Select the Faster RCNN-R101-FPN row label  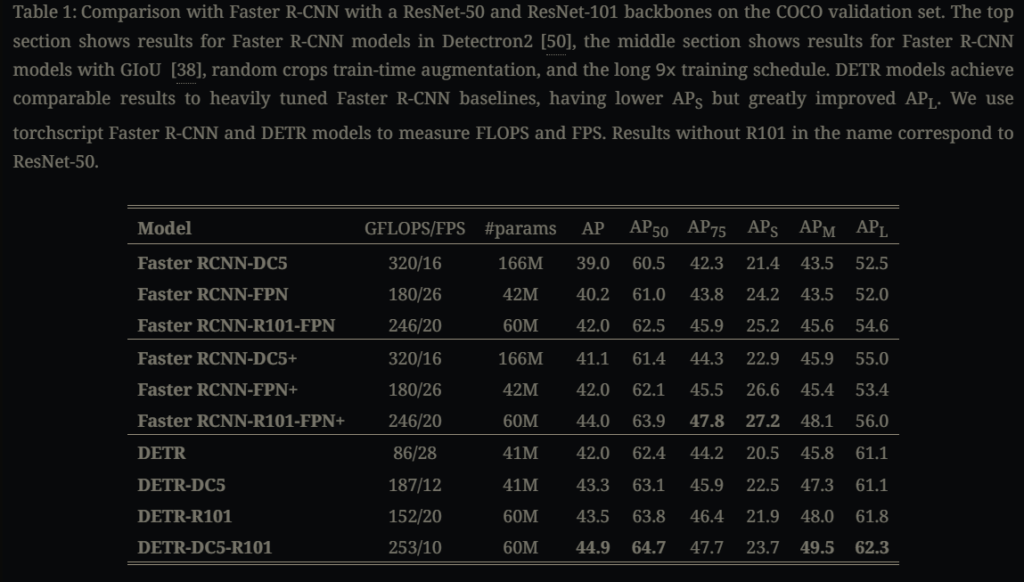pos(236,325)
